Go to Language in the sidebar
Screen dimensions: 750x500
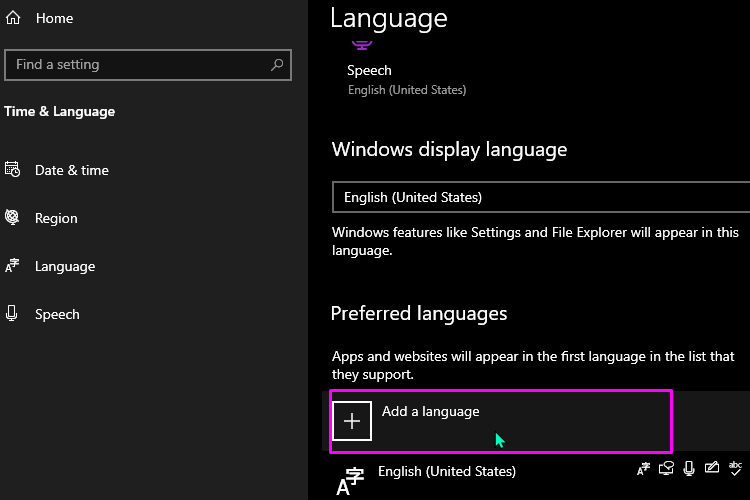[x=65, y=266]
